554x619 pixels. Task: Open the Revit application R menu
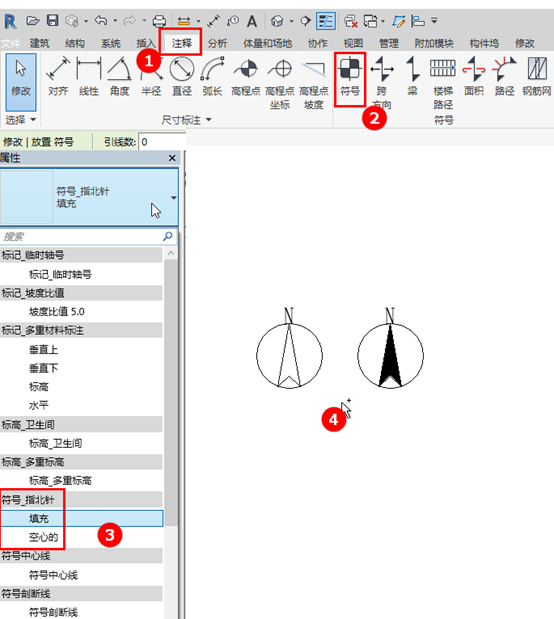point(10,21)
